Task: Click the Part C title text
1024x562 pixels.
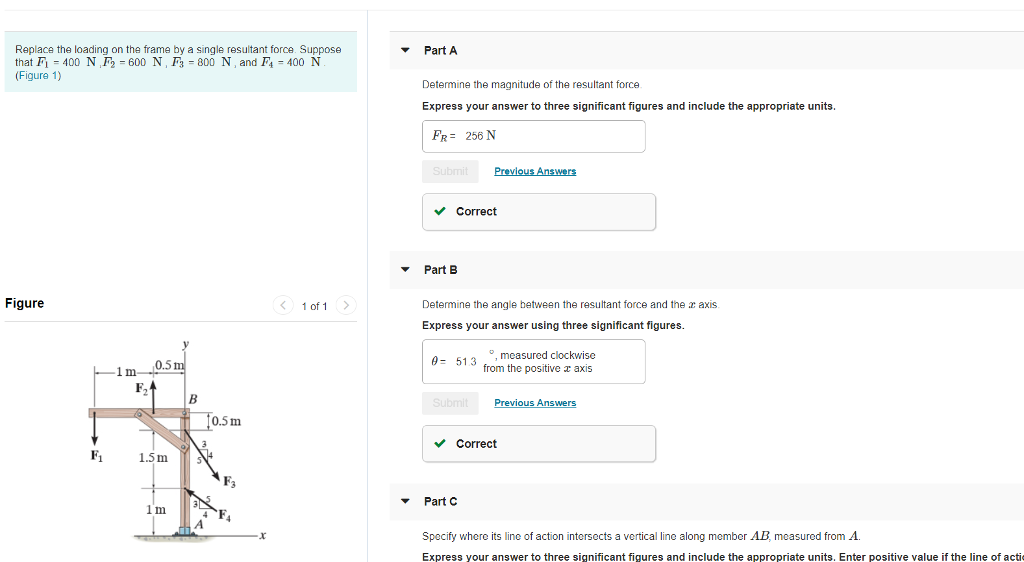Action: pos(440,501)
